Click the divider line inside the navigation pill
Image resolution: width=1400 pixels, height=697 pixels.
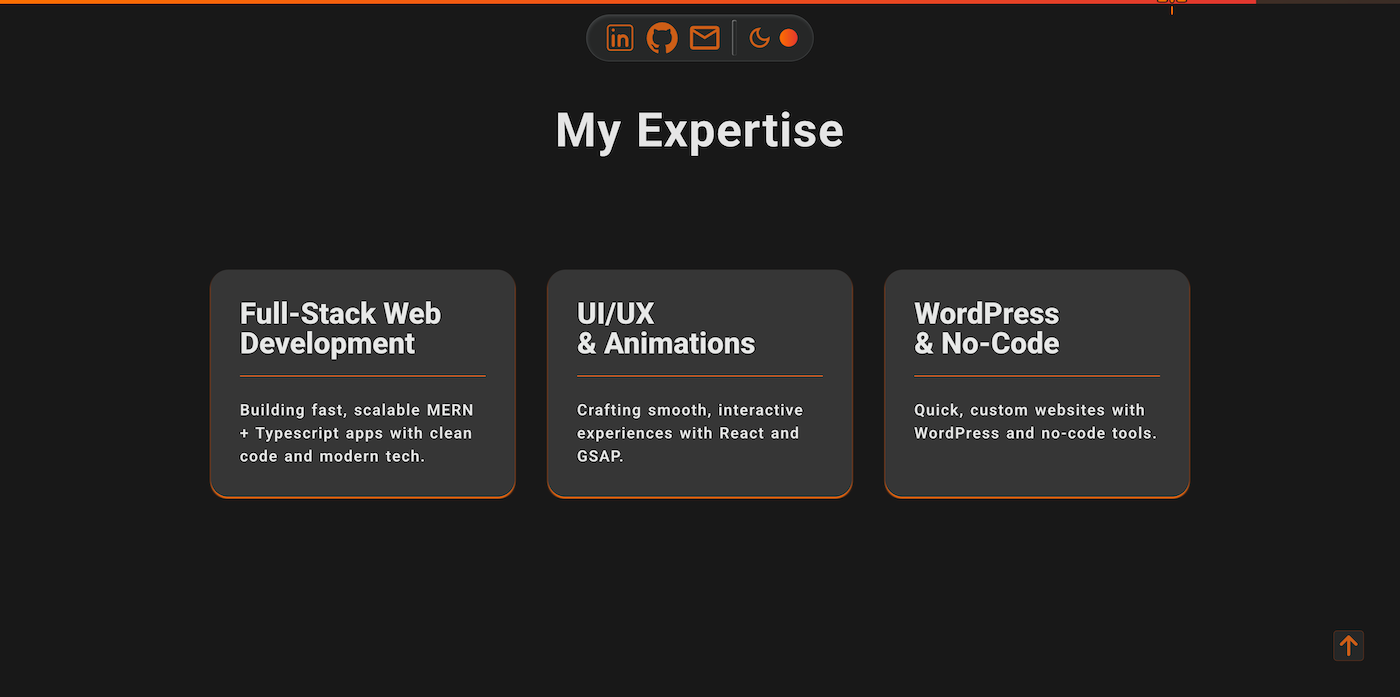coord(734,38)
